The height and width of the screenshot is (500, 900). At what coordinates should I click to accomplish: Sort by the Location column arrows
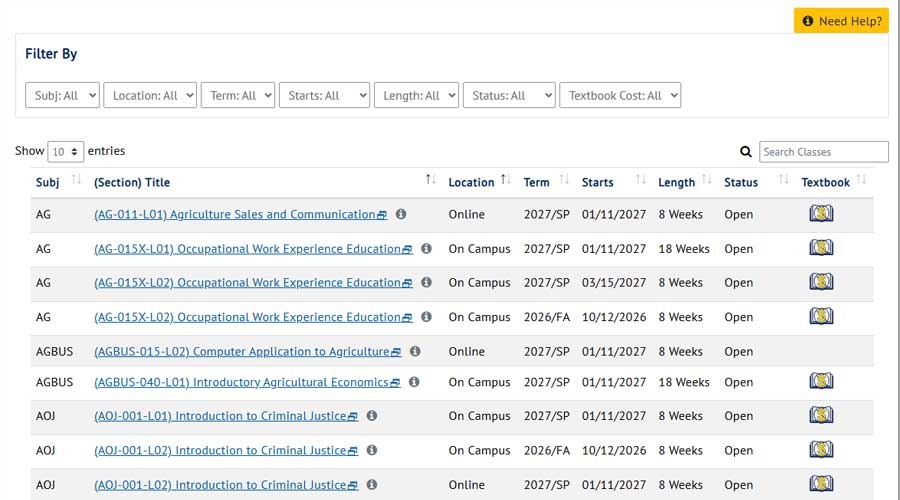506,180
